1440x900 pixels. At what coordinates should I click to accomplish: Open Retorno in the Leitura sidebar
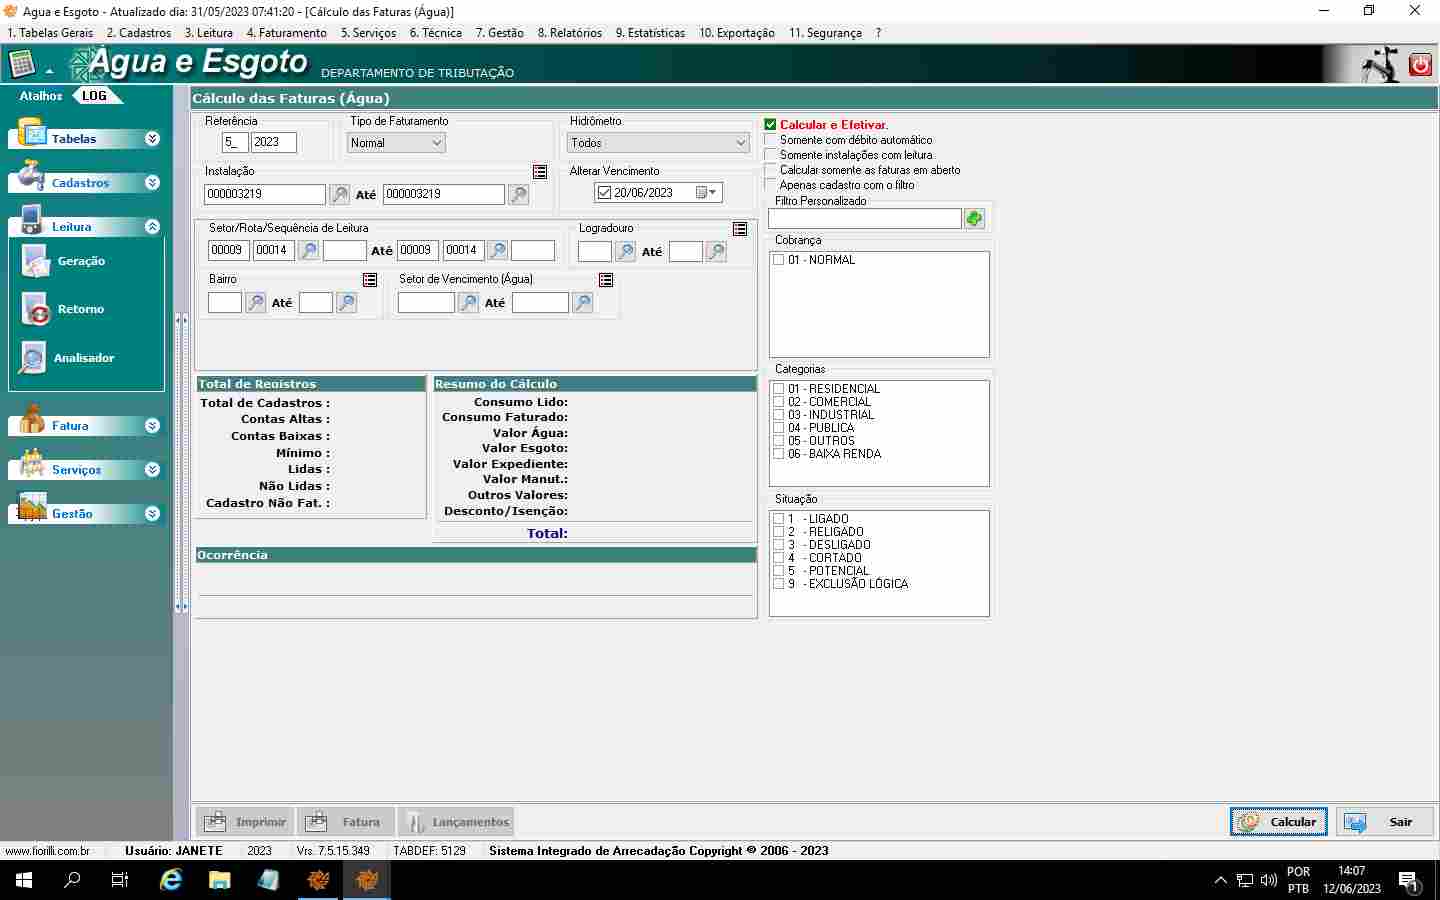click(x=80, y=309)
